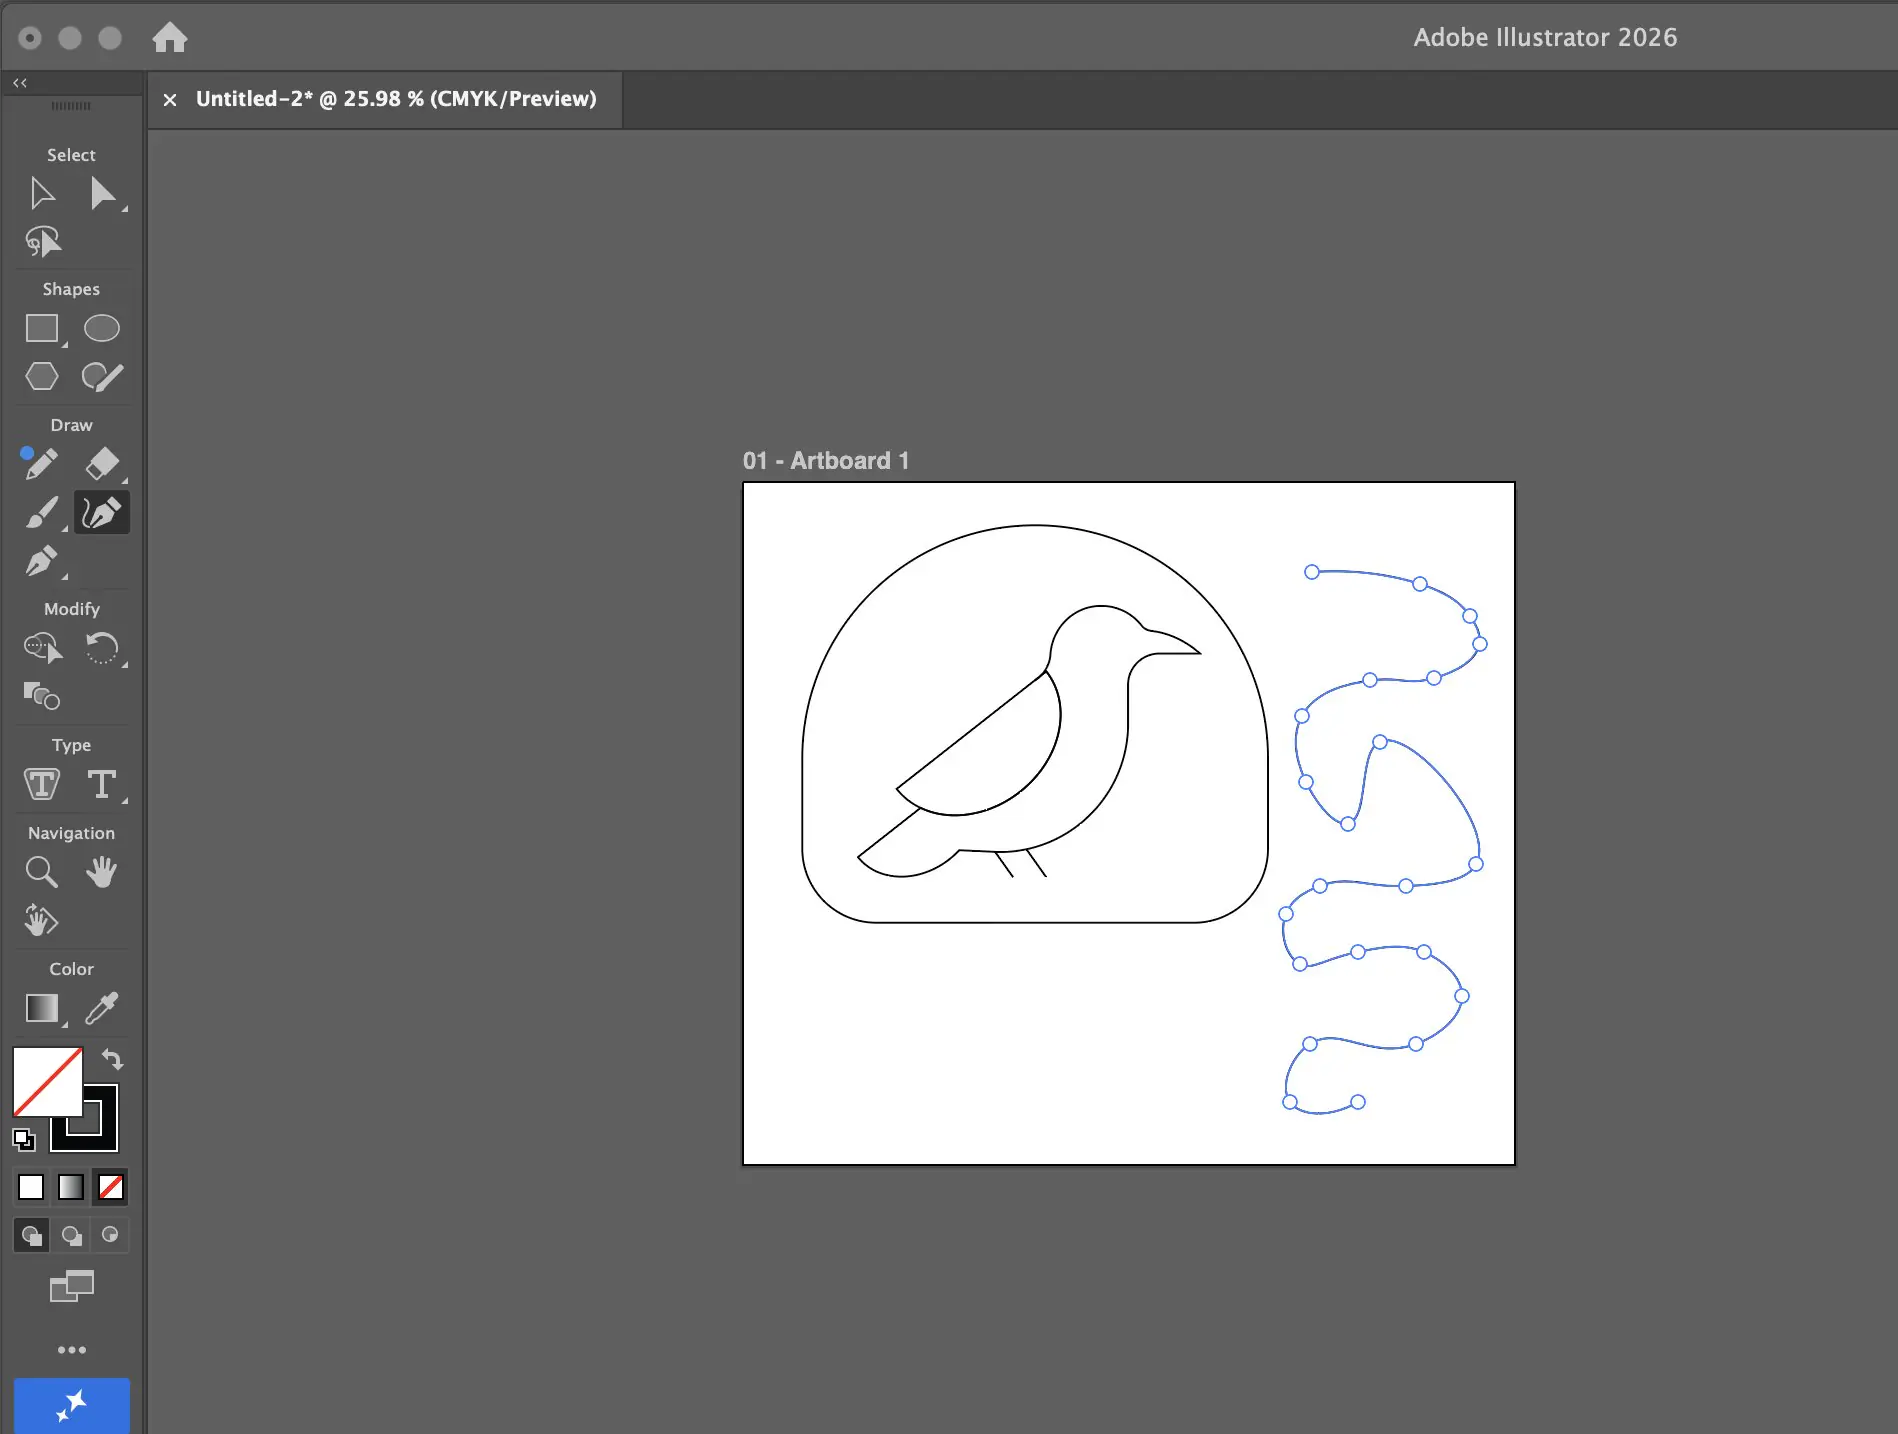Open the Home screen

point(170,37)
